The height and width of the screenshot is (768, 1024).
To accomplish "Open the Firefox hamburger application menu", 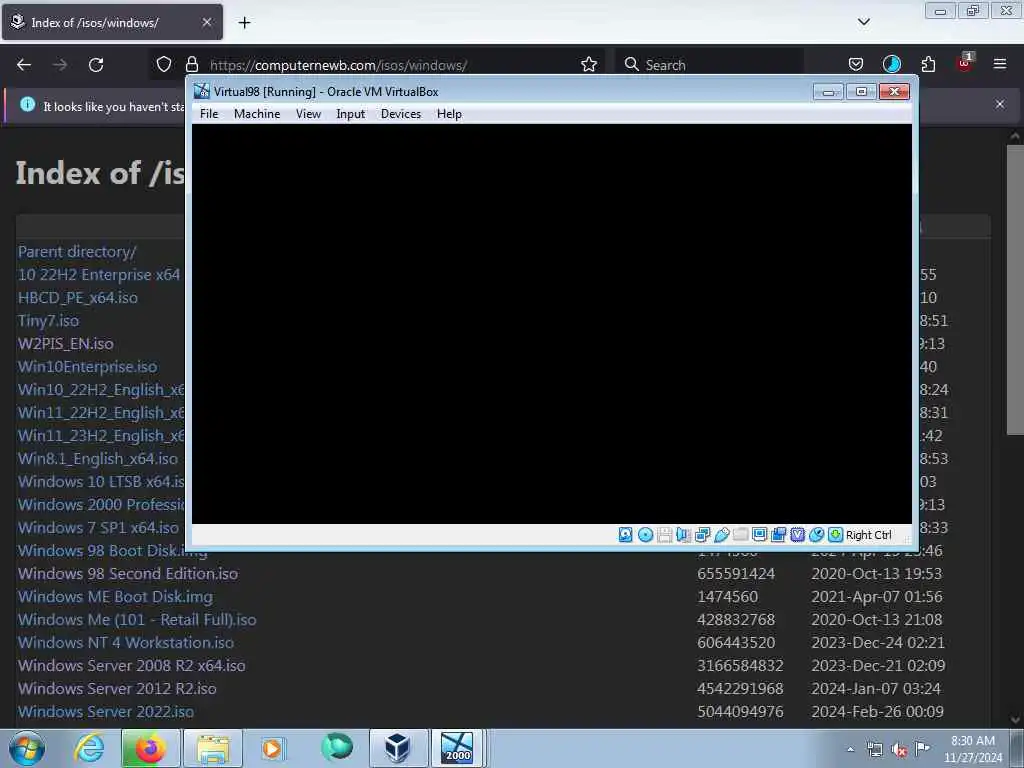I will [1000, 64].
